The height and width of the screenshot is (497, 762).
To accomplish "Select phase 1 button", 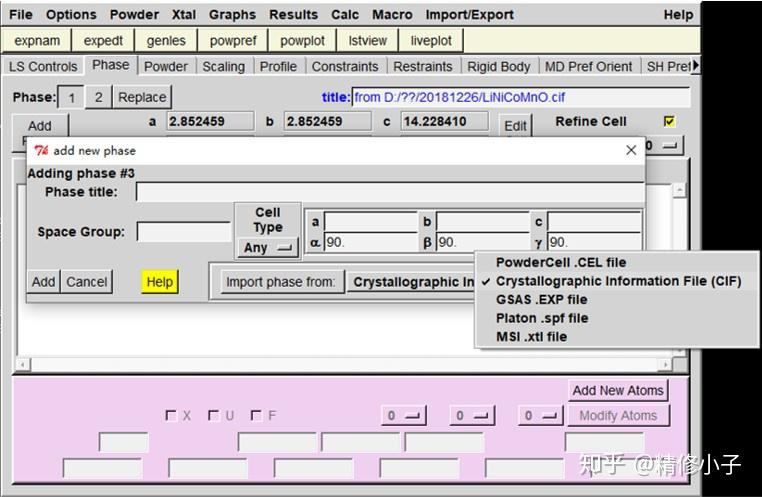I will coord(71,97).
